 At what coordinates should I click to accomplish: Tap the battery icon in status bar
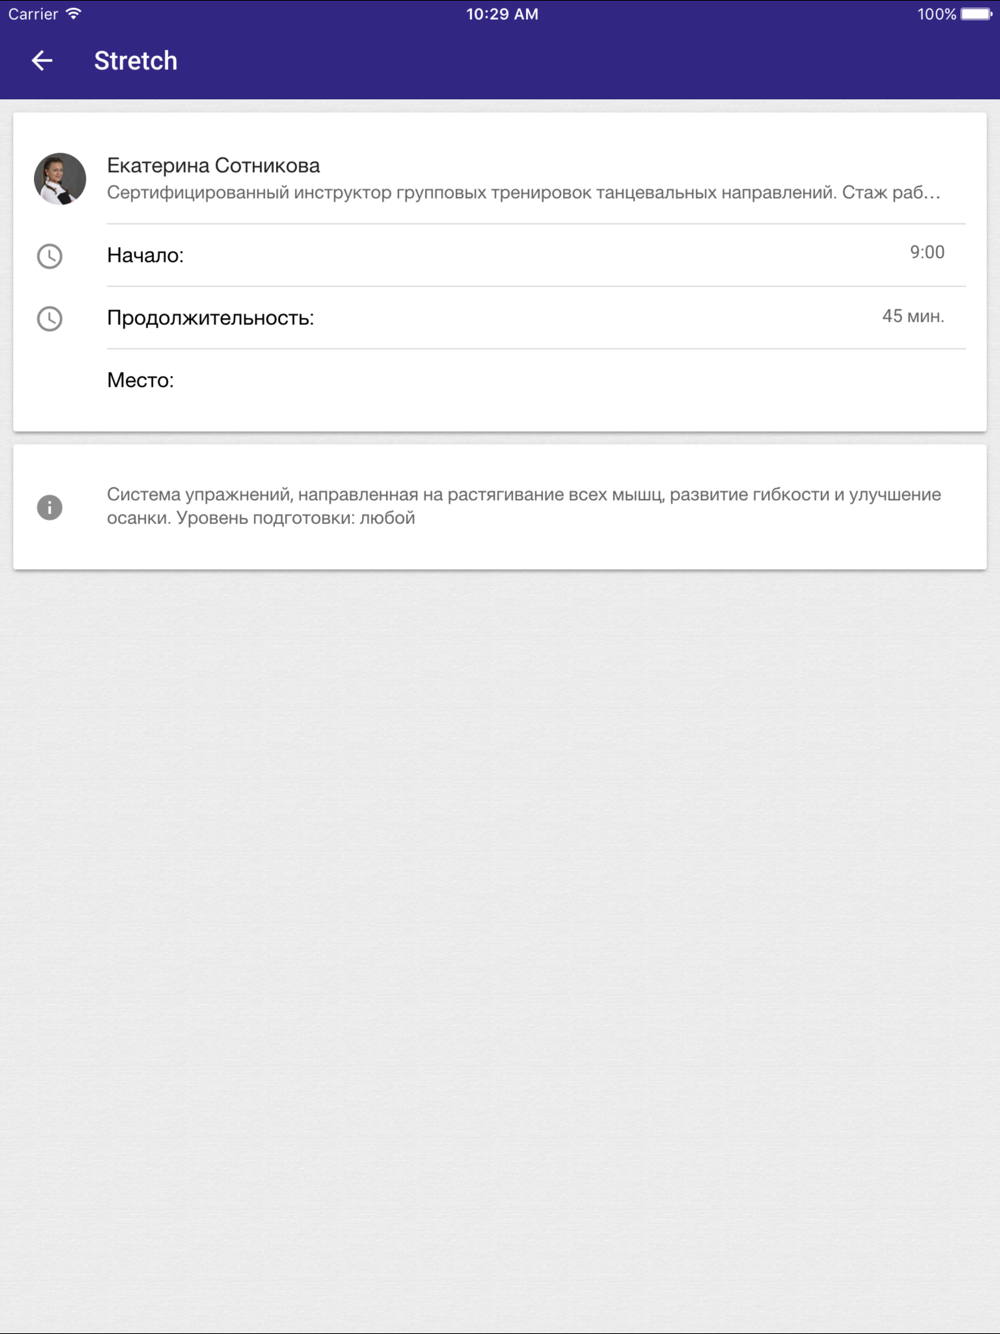tap(977, 14)
